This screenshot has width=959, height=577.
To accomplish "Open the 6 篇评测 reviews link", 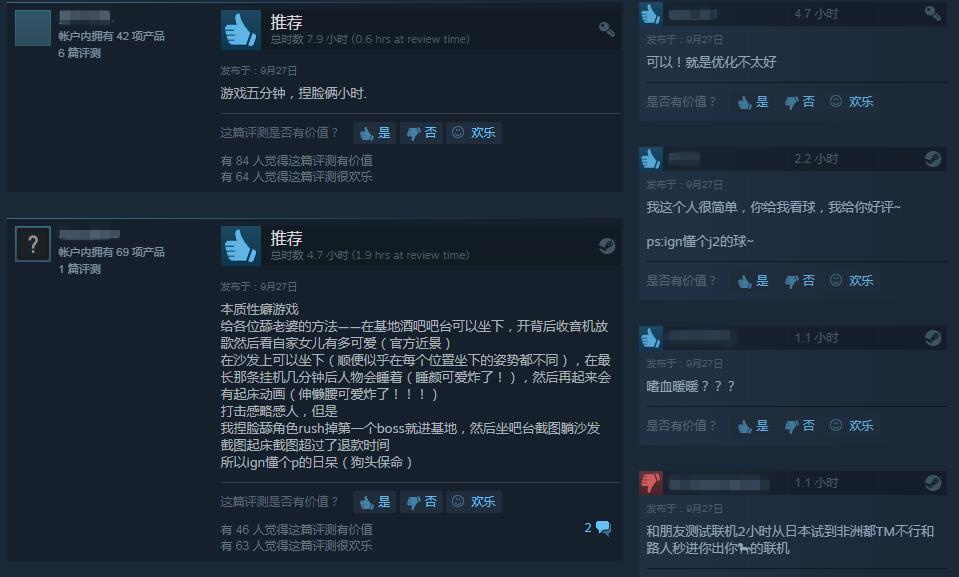I will click(80, 53).
